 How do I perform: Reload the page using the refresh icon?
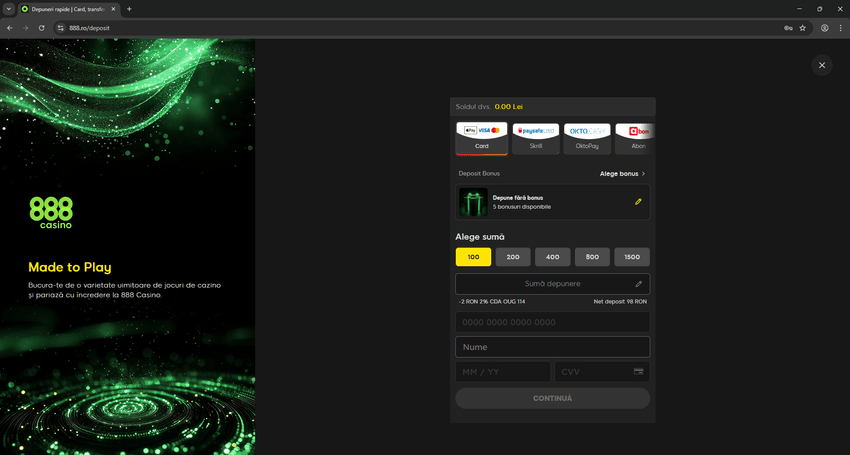[x=41, y=28]
